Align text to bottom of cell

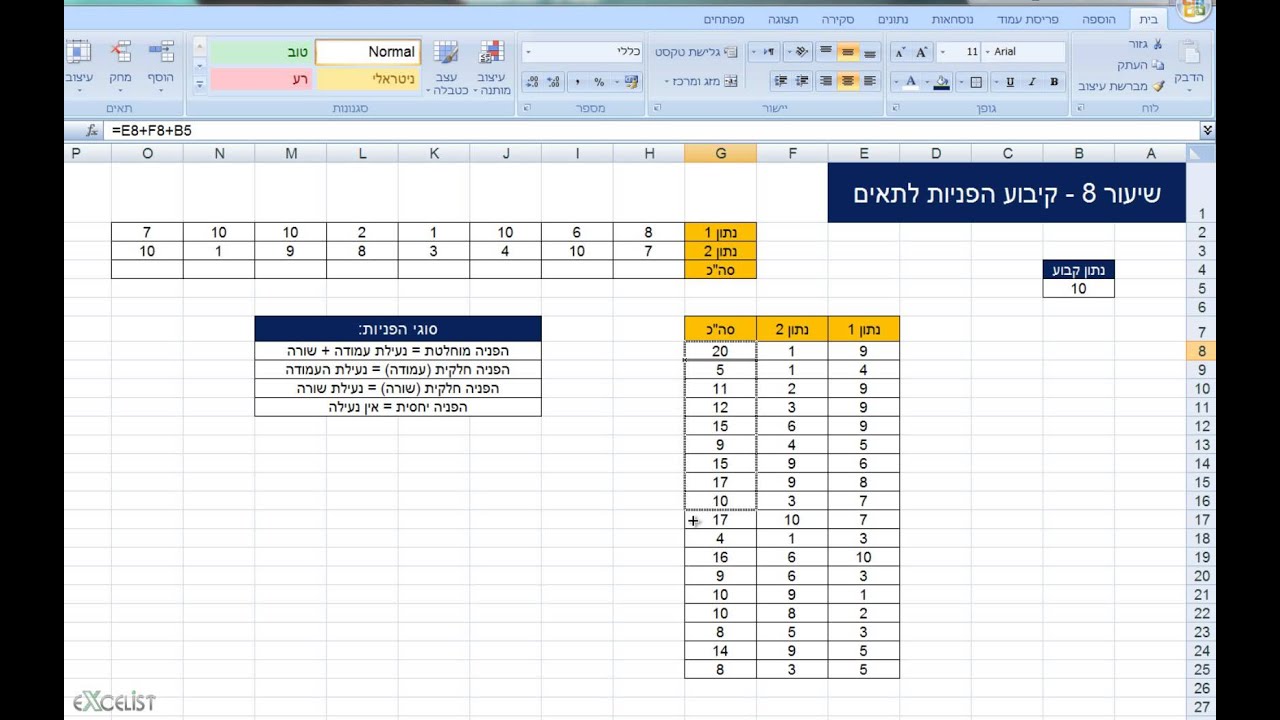pos(869,51)
